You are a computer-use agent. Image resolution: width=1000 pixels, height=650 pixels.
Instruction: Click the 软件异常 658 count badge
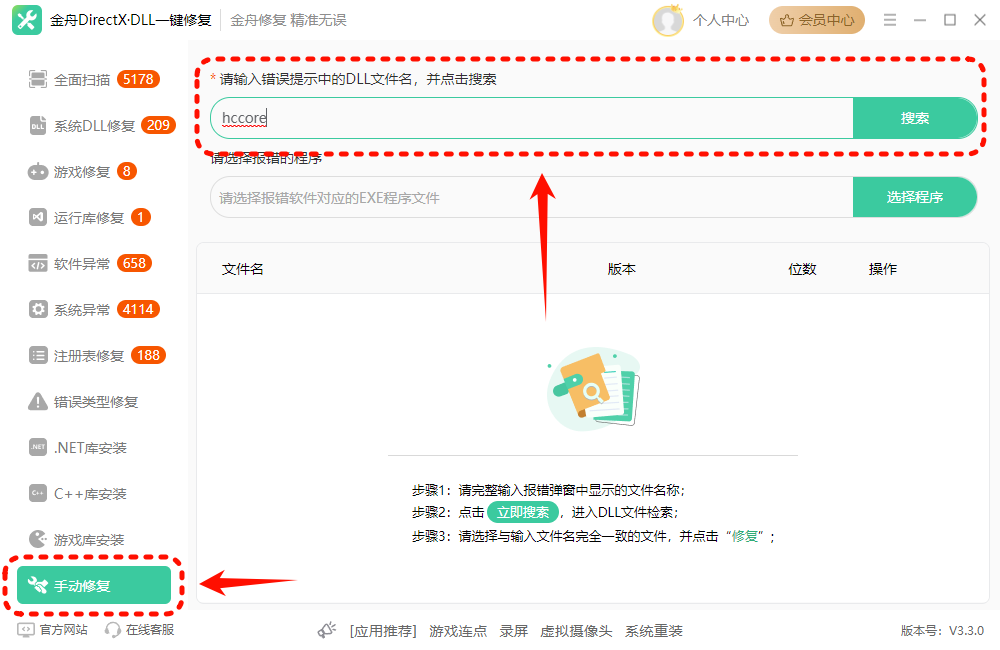[x=134, y=263]
